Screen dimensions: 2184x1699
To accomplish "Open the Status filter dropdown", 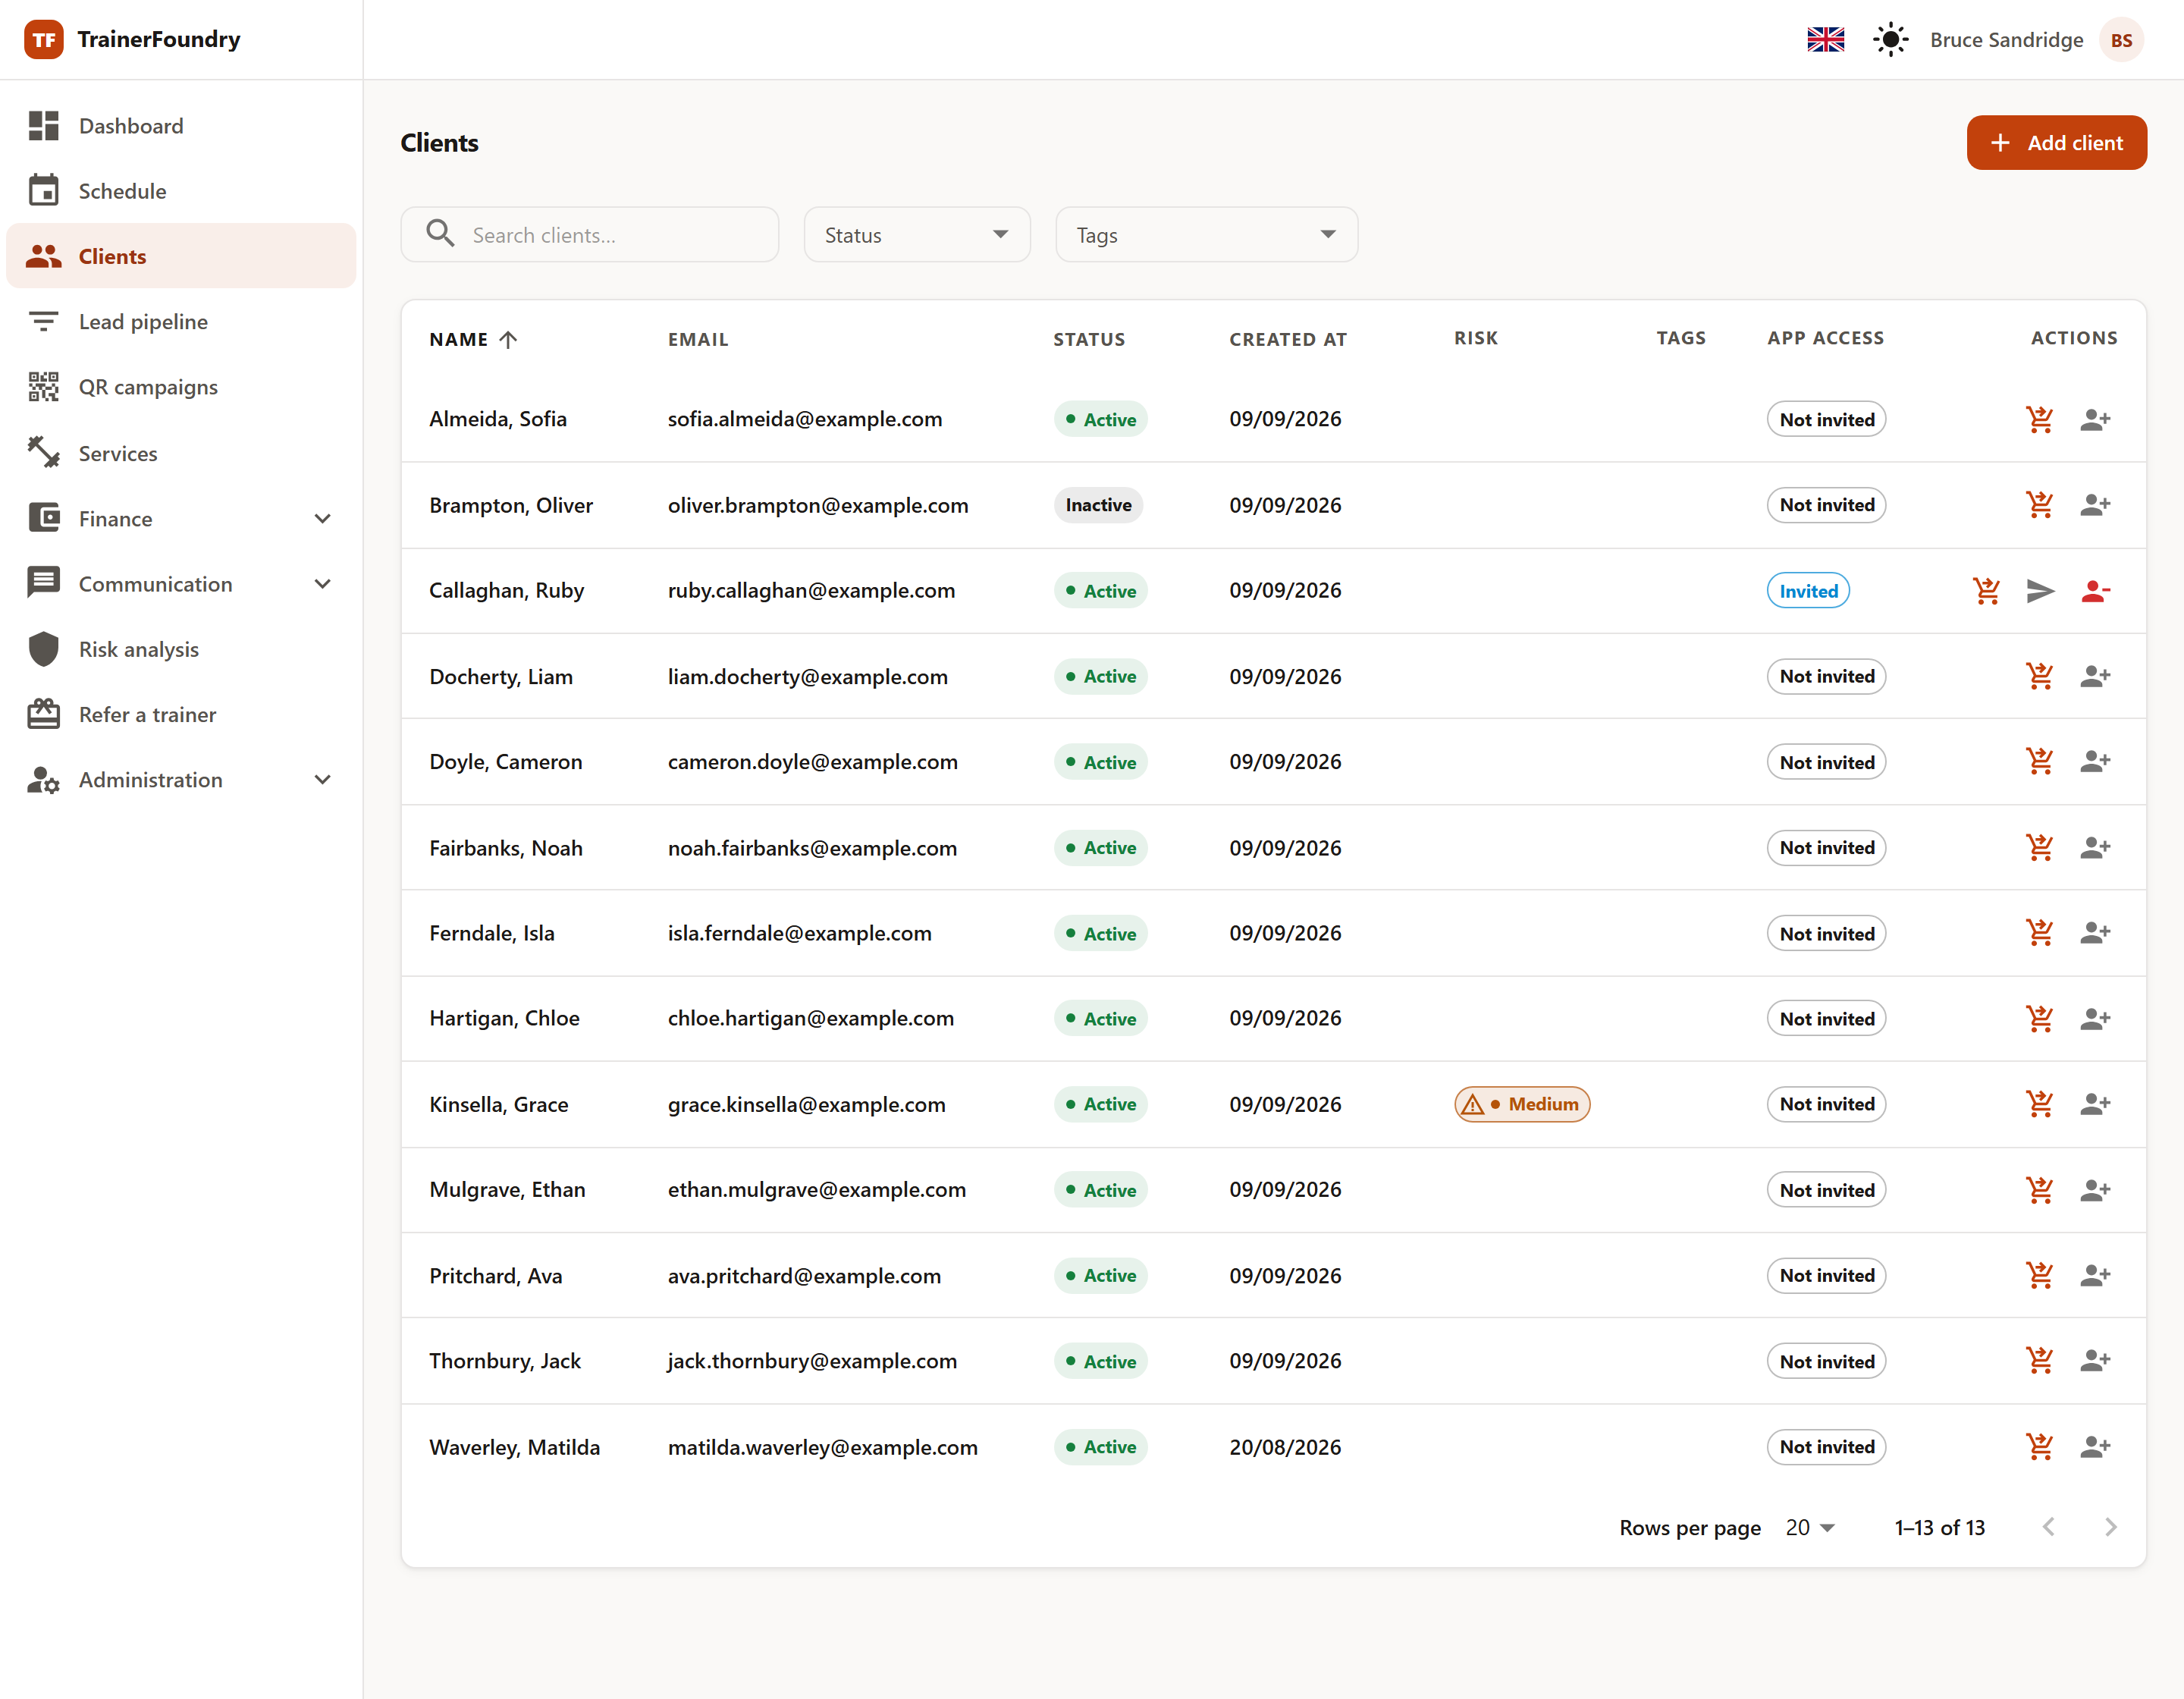I will click(916, 235).
